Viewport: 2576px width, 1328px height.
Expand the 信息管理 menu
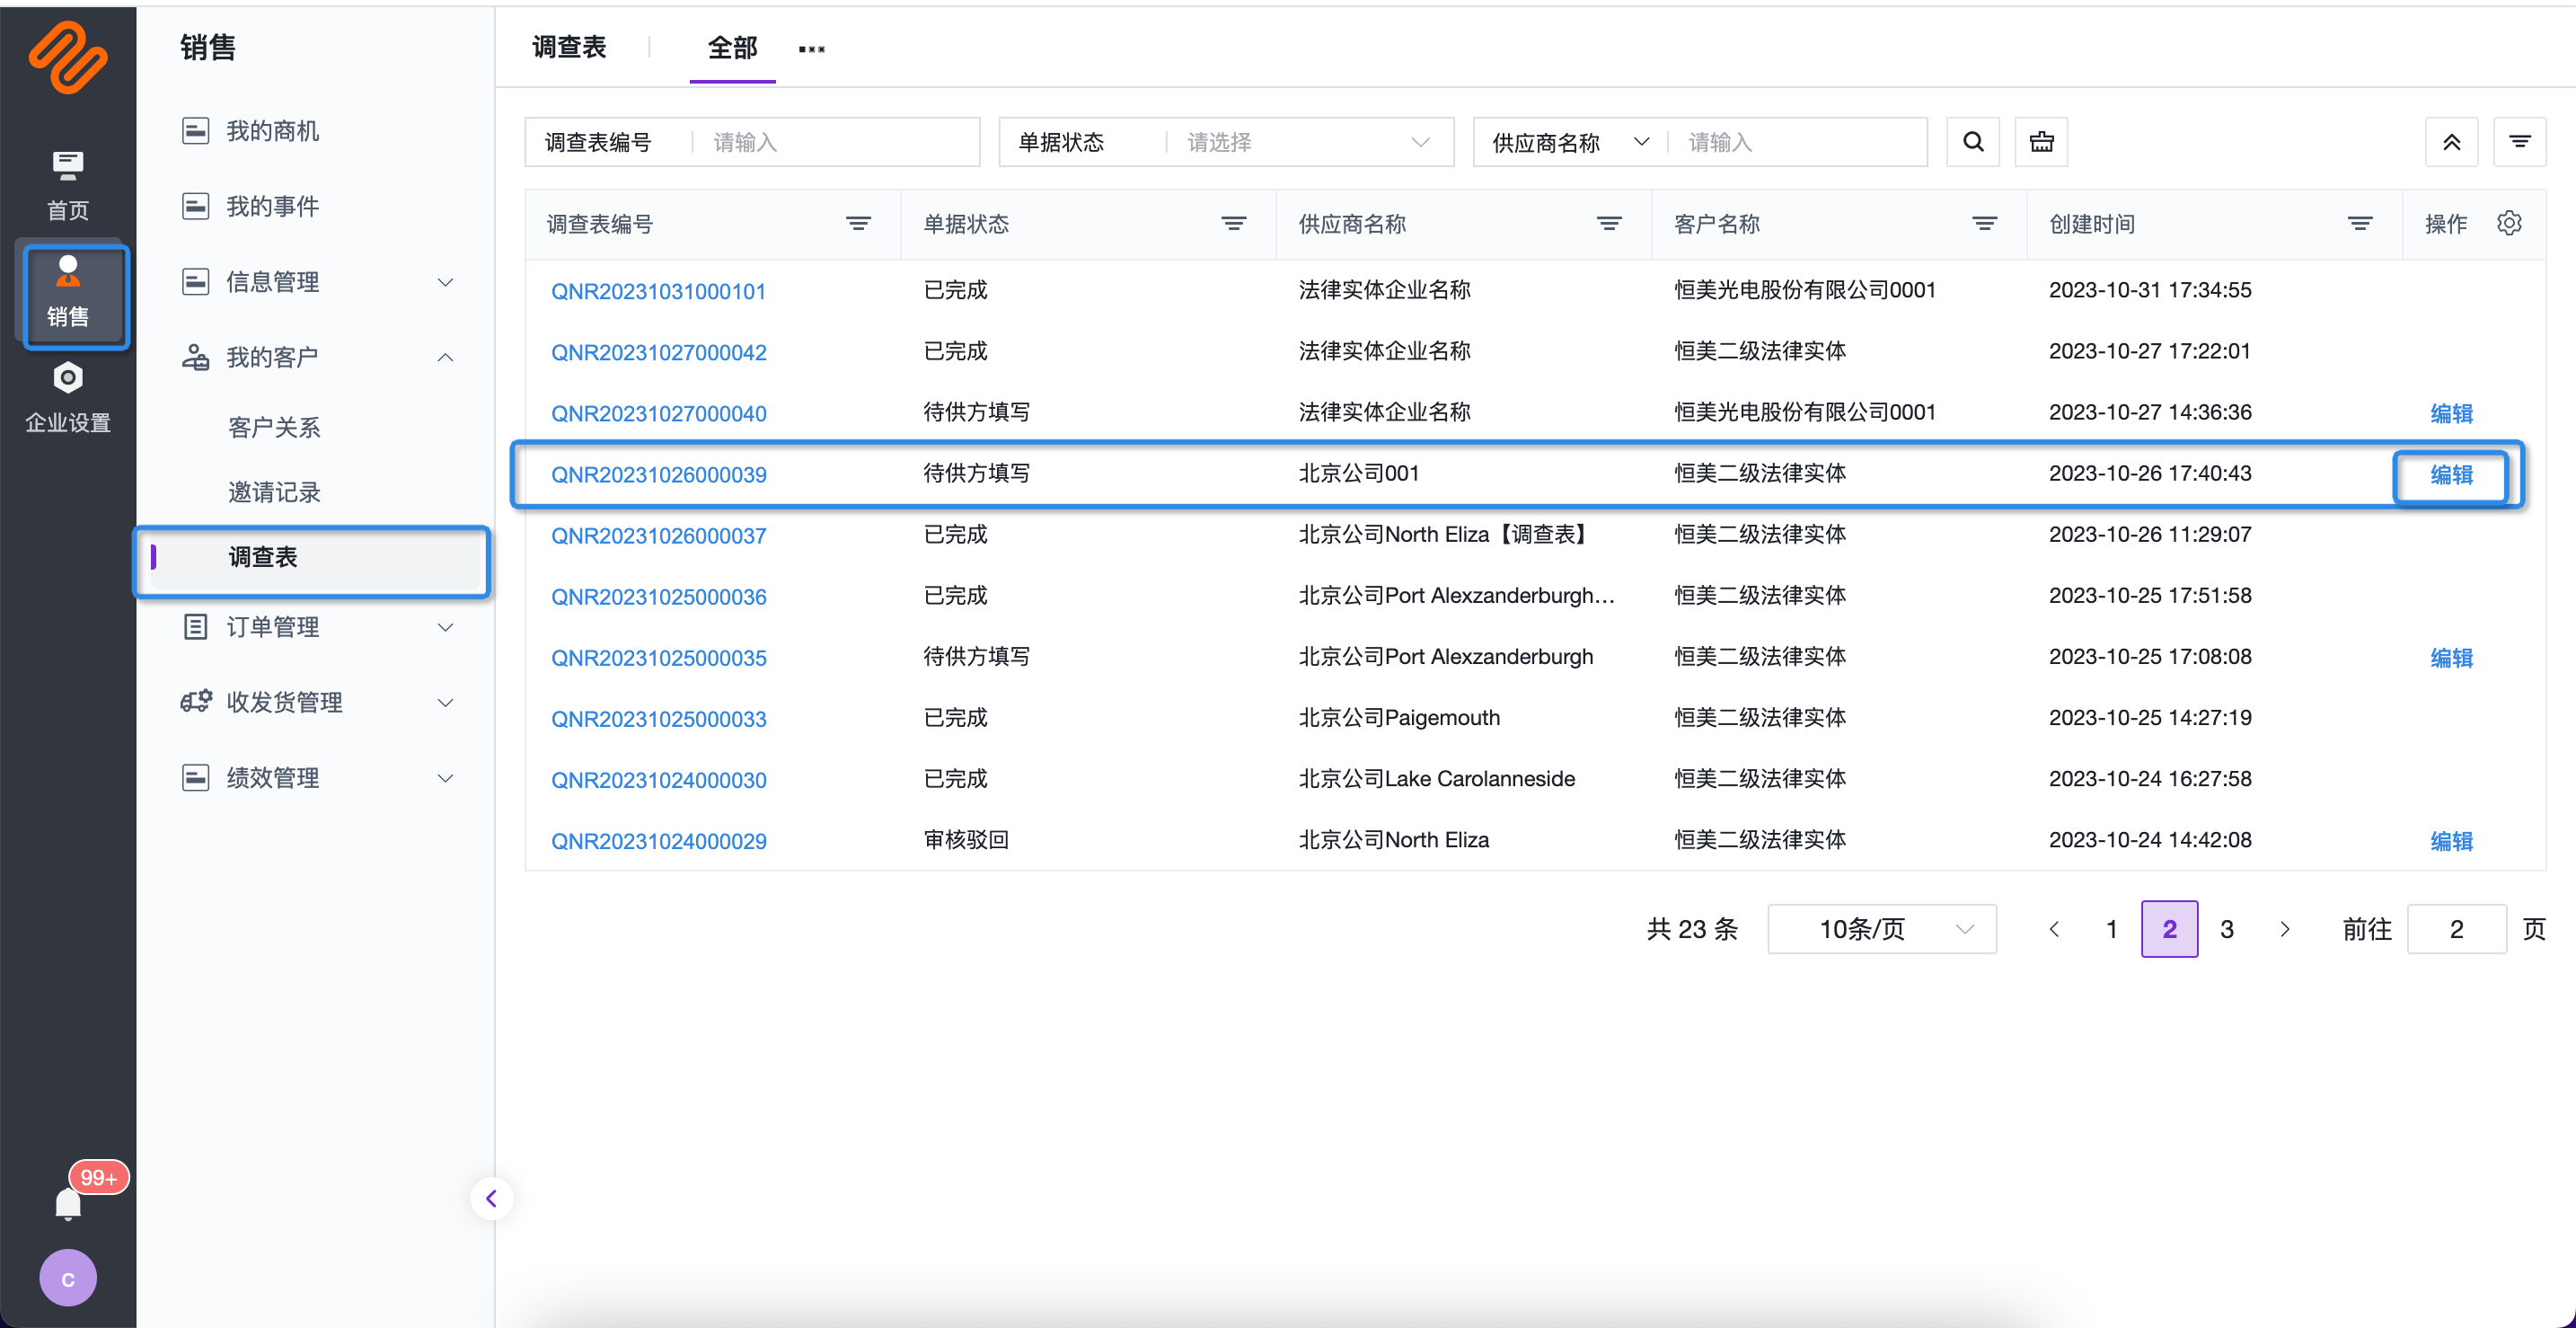coord(446,282)
